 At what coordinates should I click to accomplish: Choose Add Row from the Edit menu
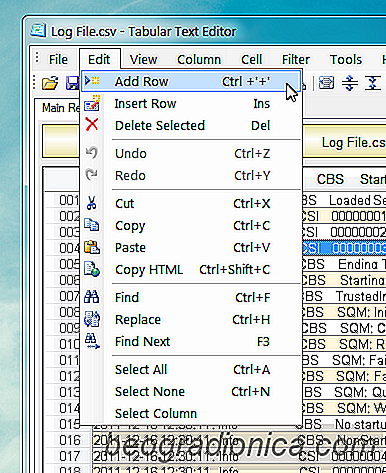[191, 81]
